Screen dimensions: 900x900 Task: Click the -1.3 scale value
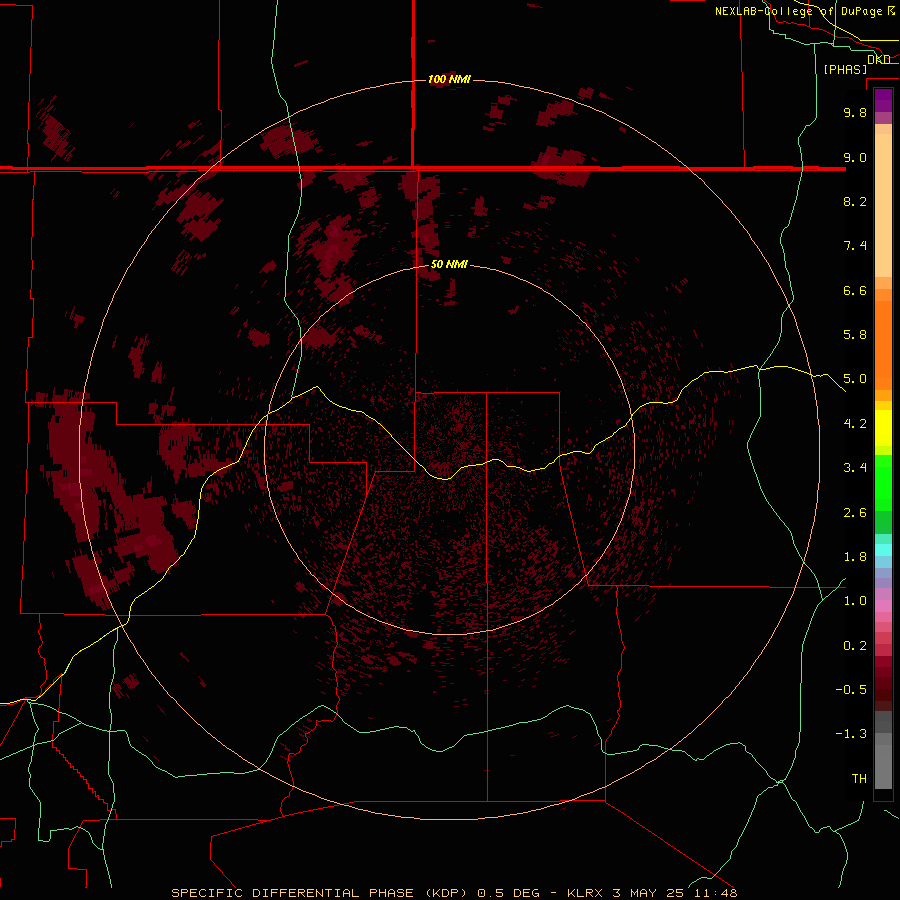[x=851, y=734]
